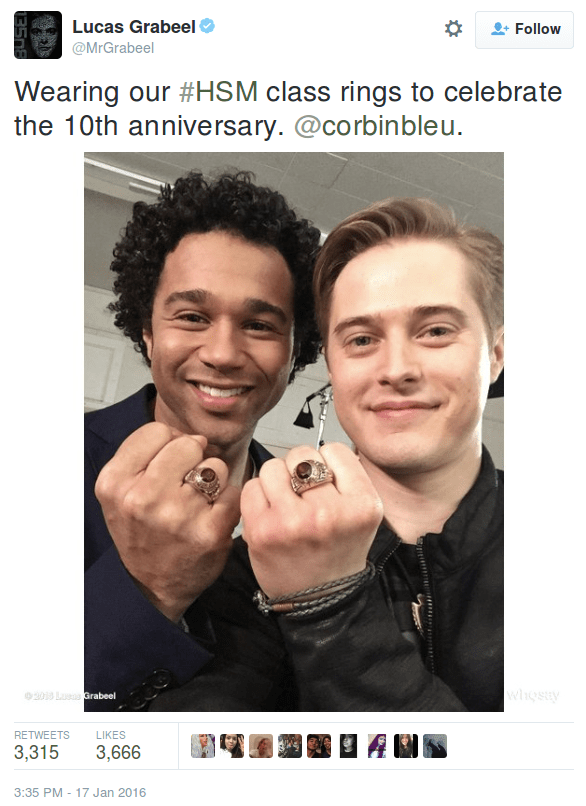The height and width of the screenshot is (806, 586).
Task: Click the second liker avatar thumbnail
Action: (x=232, y=746)
